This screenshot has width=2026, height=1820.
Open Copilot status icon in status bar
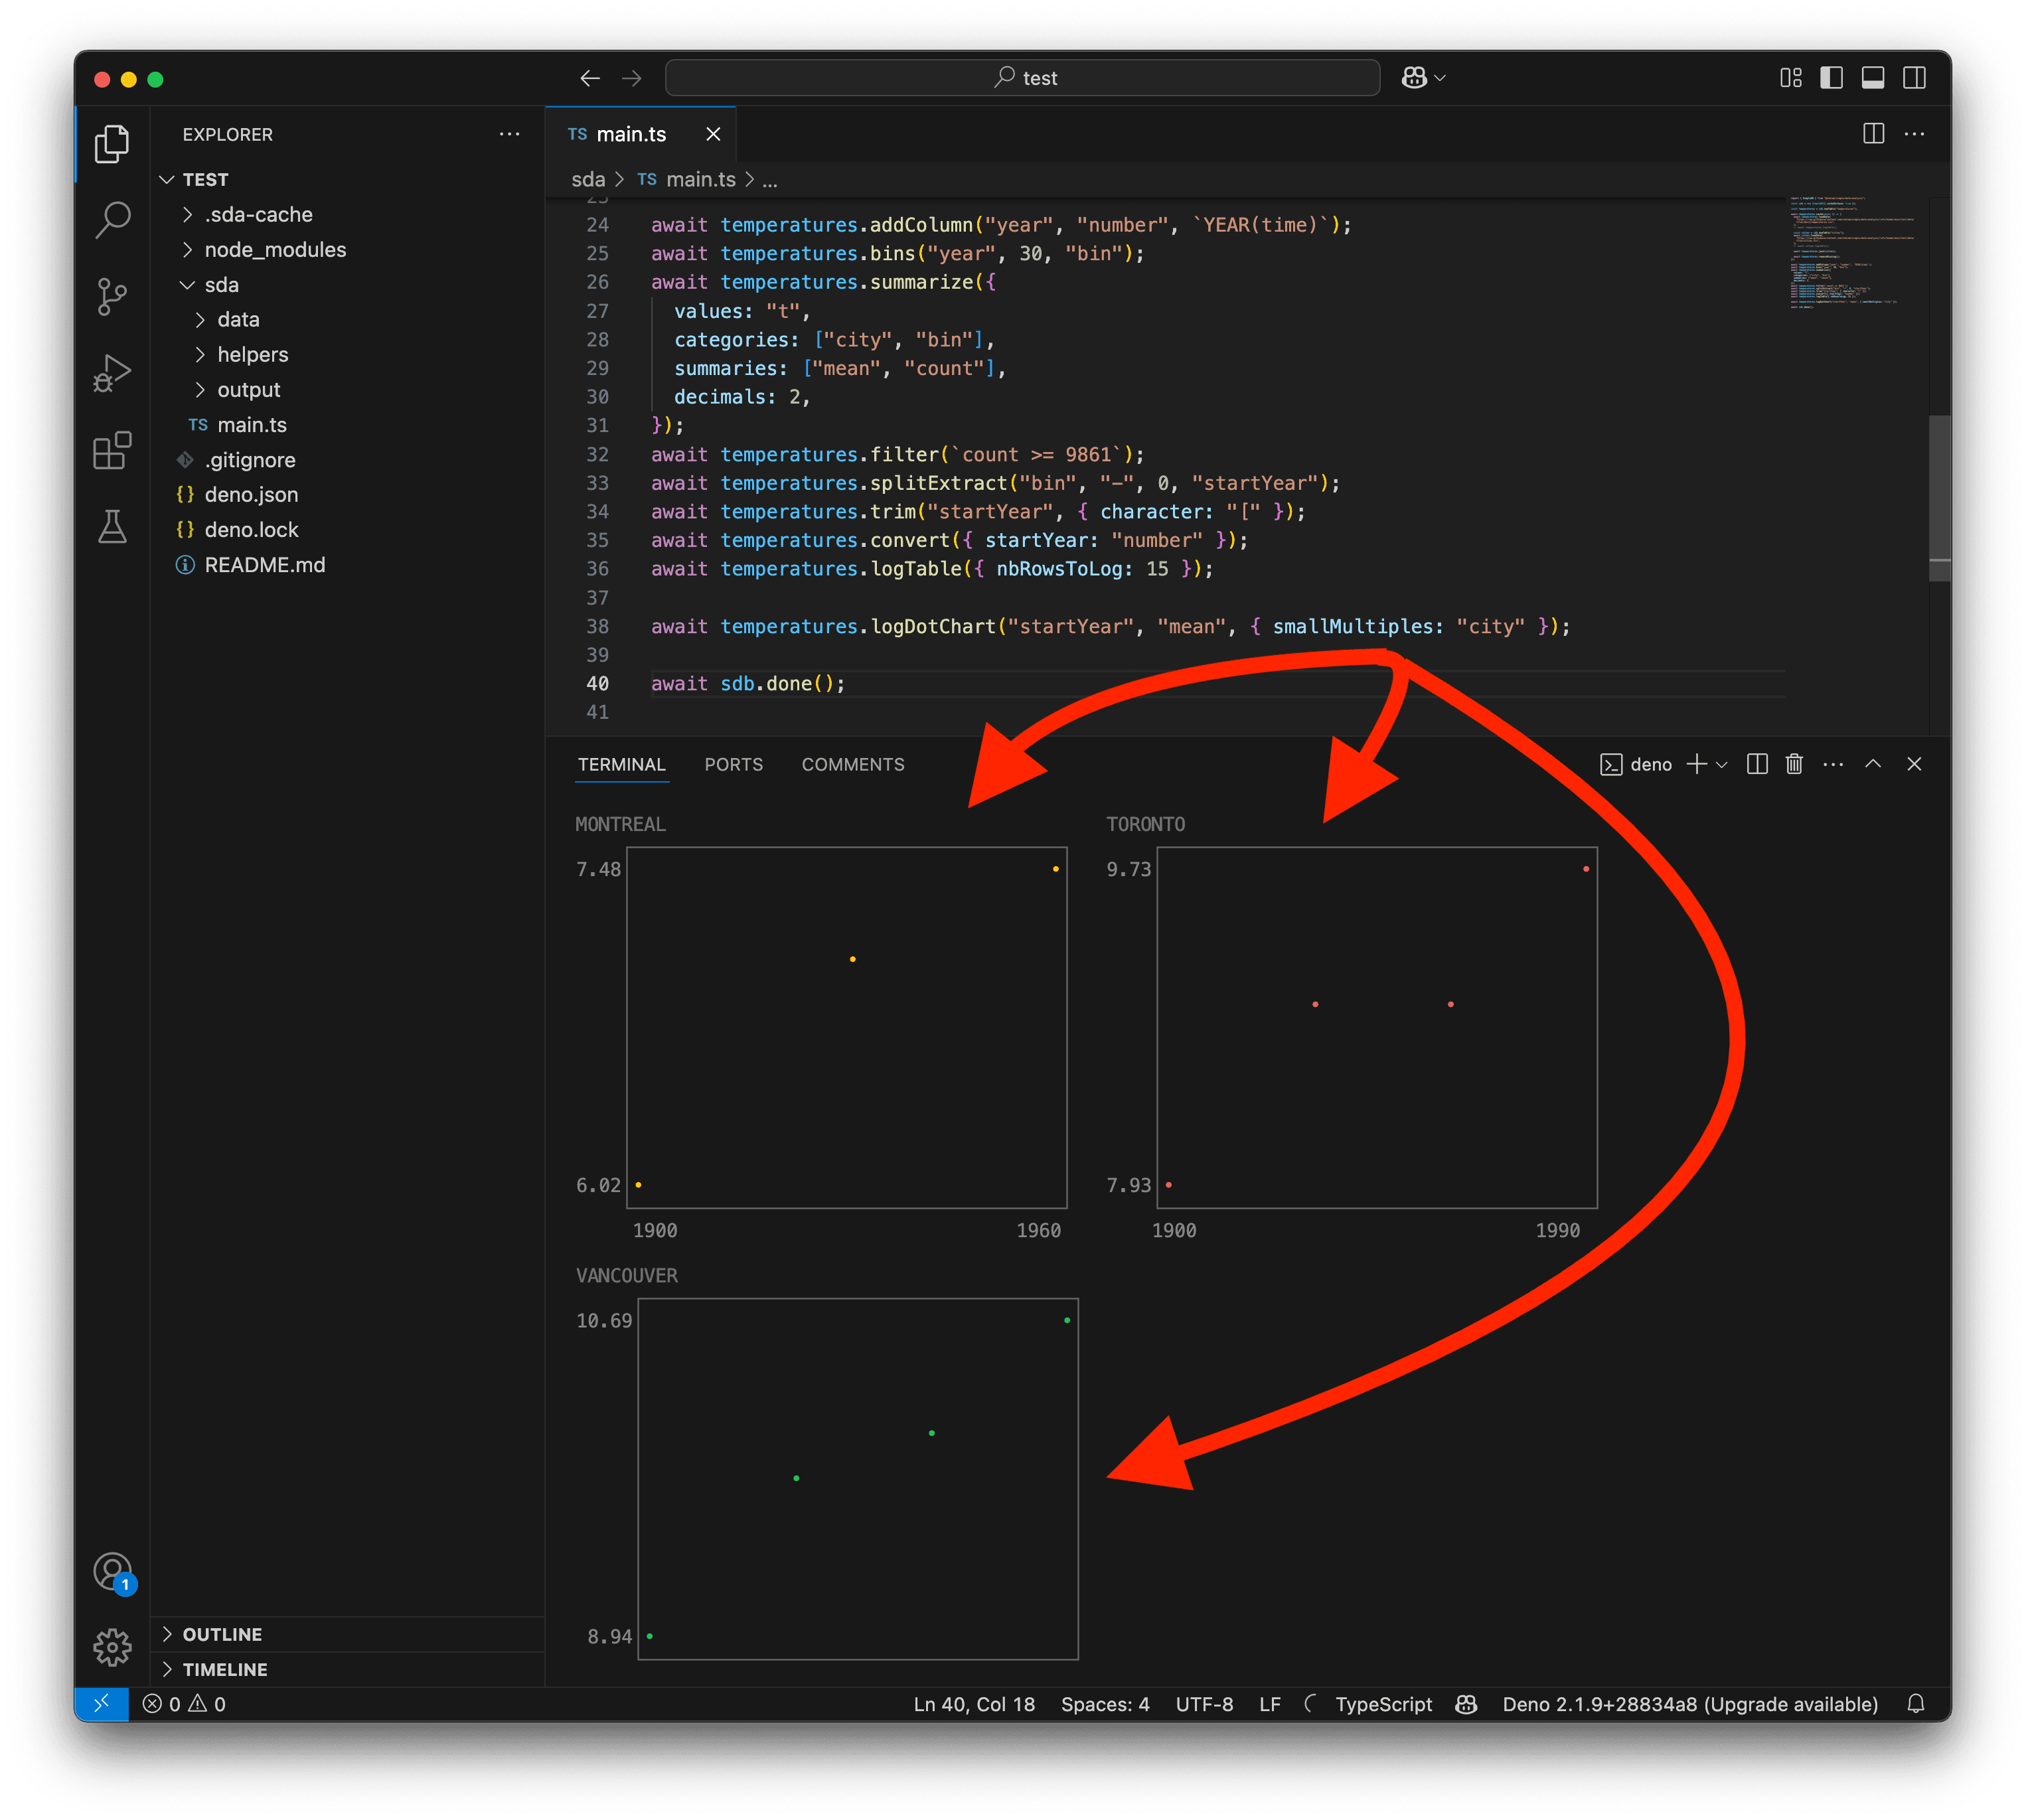1466,1704
